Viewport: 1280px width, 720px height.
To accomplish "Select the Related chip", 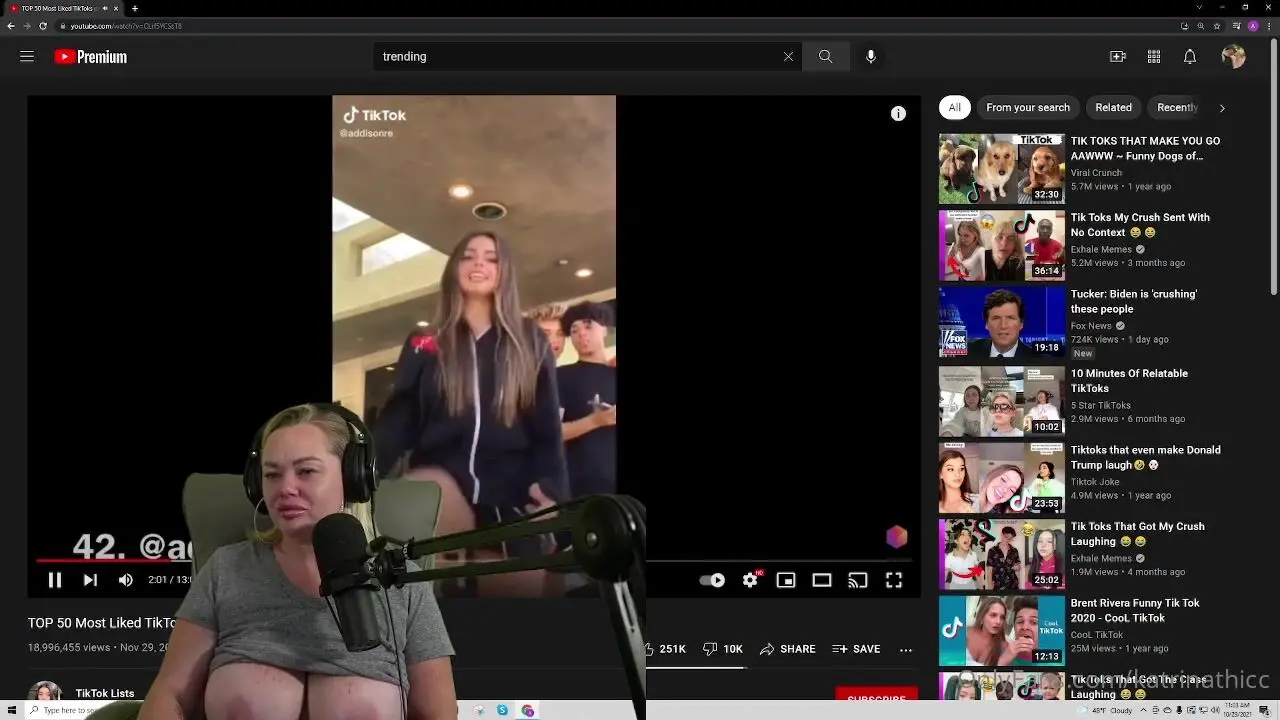I will [1113, 107].
